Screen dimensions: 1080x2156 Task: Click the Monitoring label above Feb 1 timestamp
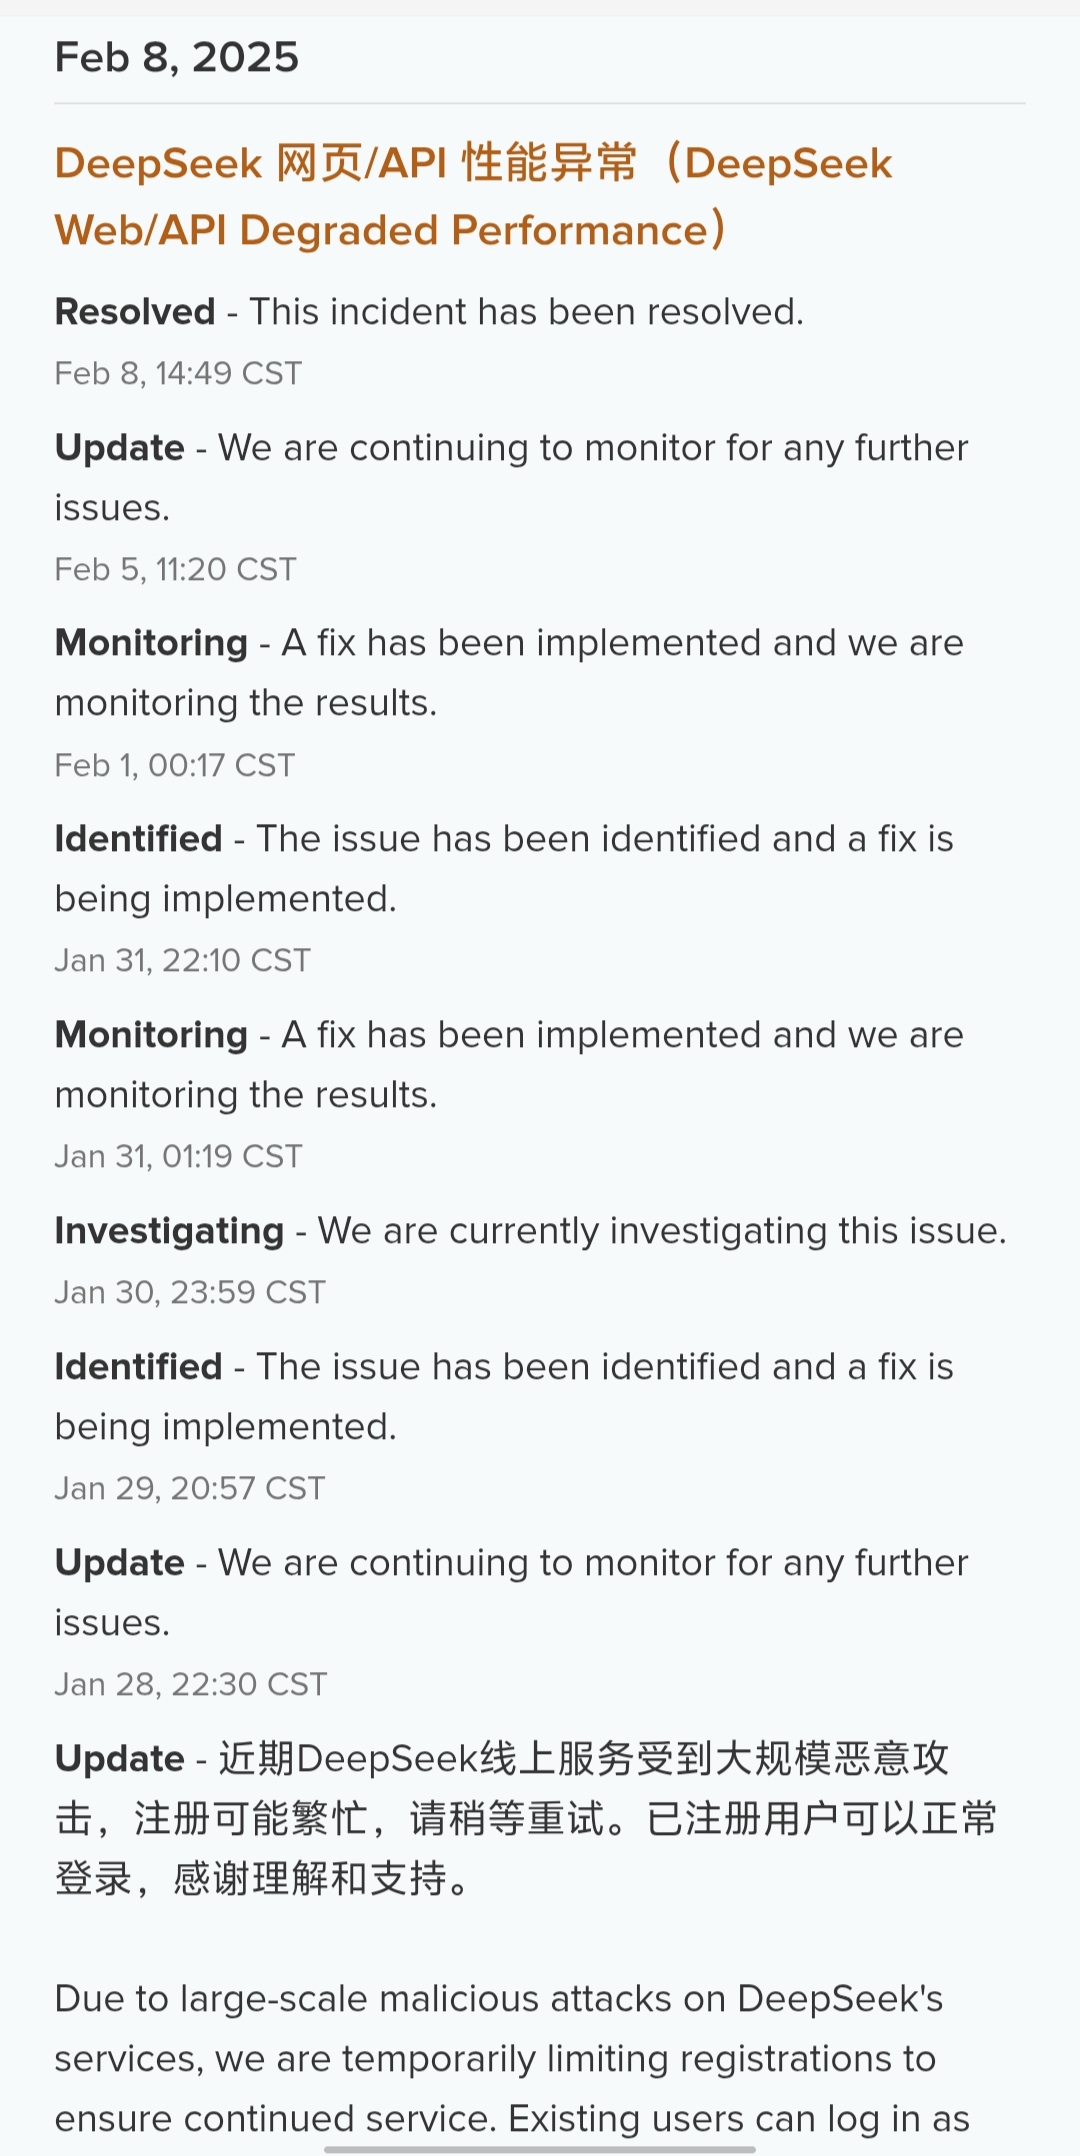tap(151, 643)
